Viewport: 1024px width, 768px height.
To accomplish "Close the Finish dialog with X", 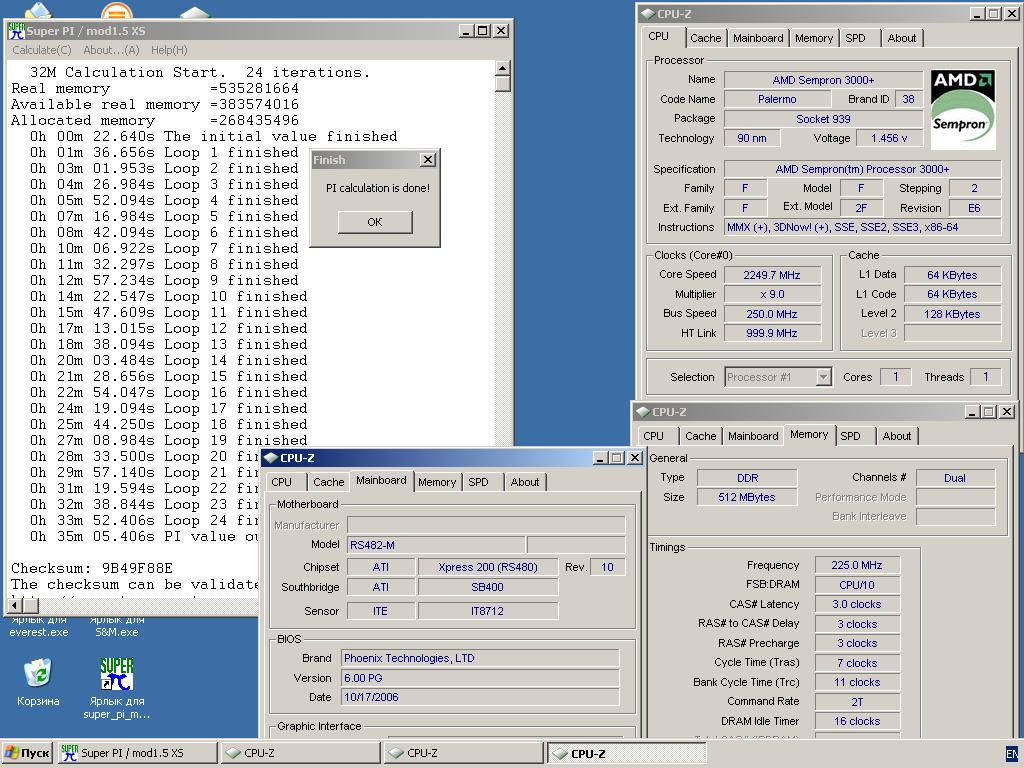I will pos(427,159).
